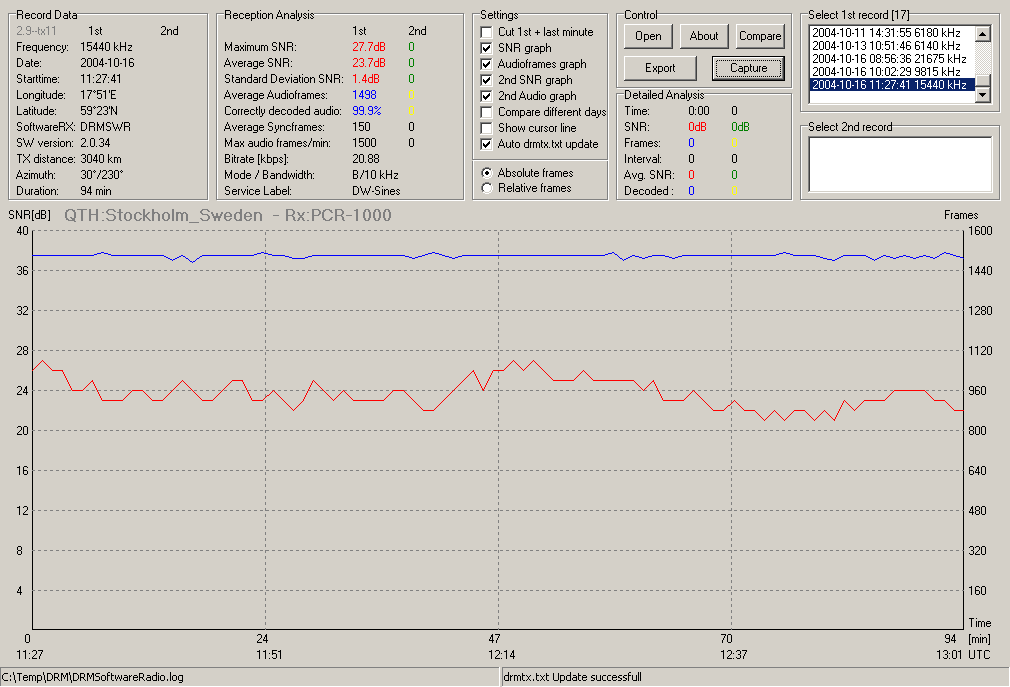
Task: Enable Cut 1st + last minute
Action: (486, 32)
